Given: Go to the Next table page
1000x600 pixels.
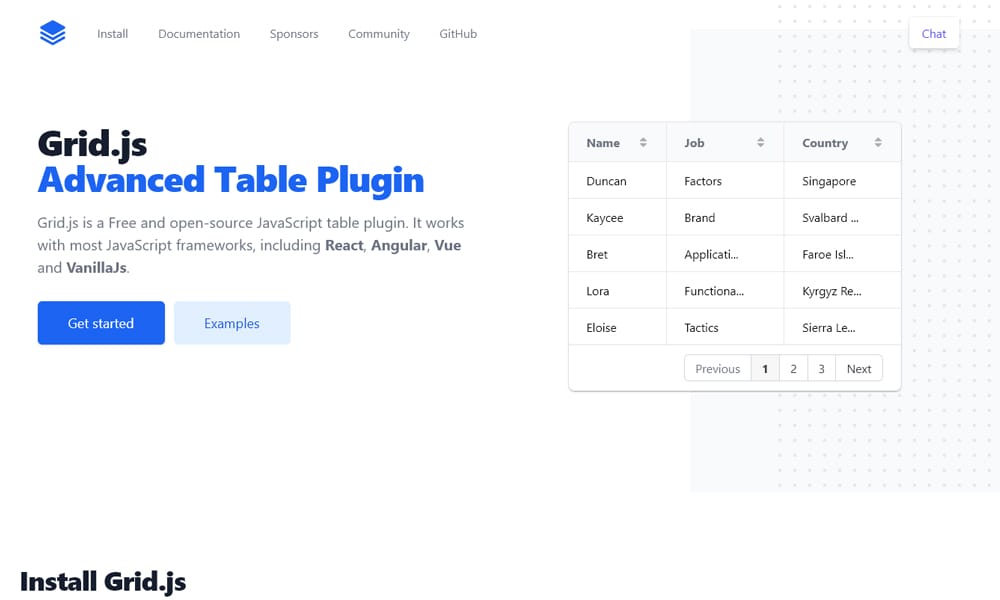Looking at the screenshot, I should (859, 369).
